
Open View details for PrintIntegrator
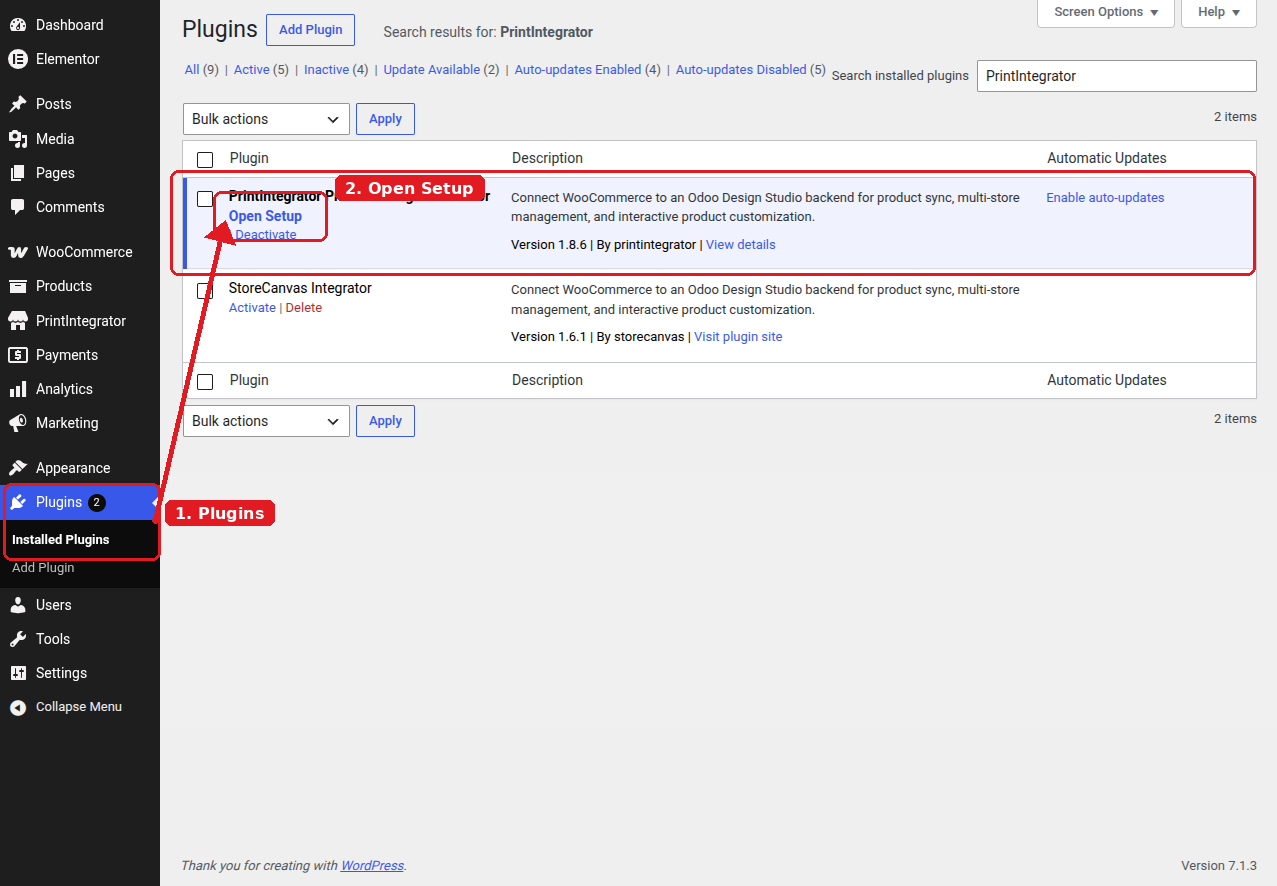click(x=740, y=245)
